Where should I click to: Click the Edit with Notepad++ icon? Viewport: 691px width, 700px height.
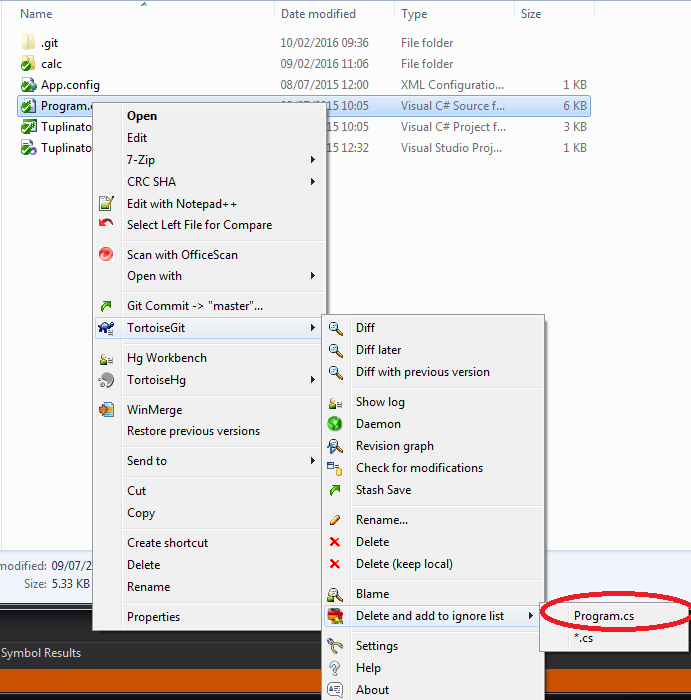[106, 204]
